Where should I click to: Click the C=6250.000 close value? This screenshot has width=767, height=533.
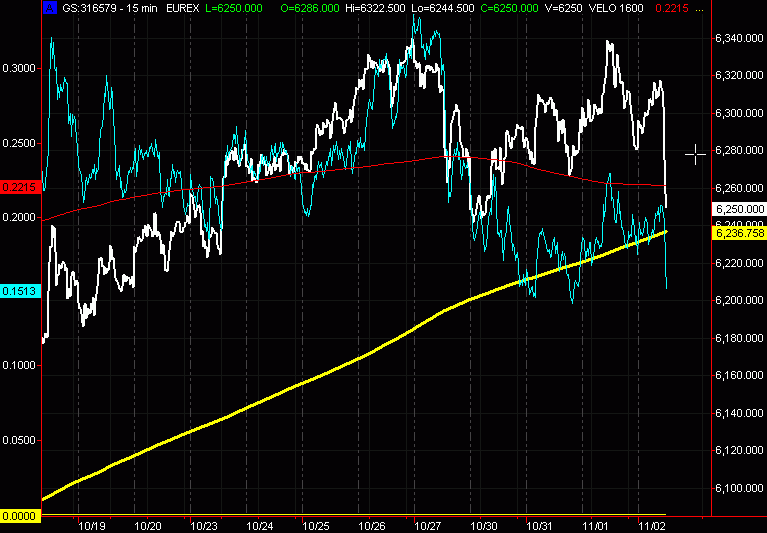pos(510,8)
